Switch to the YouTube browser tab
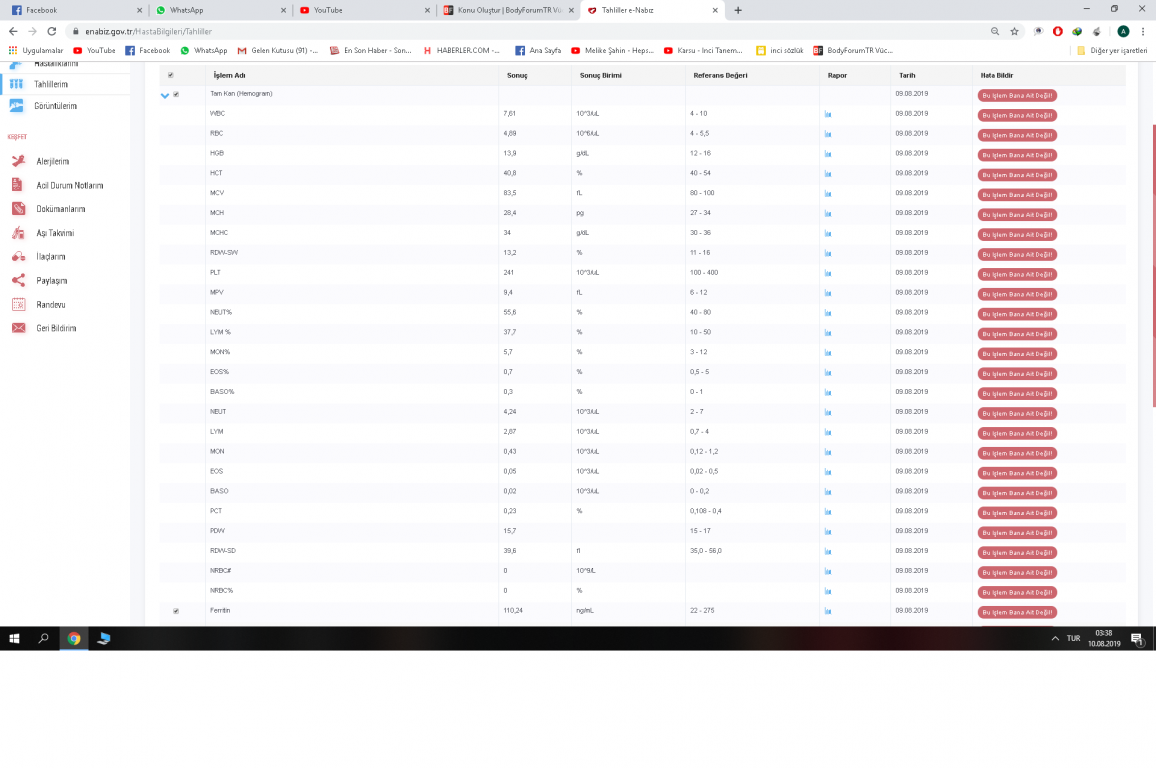Image resolution: width=1156 pixels, height=768 pixels. click(x=363, y=10)
